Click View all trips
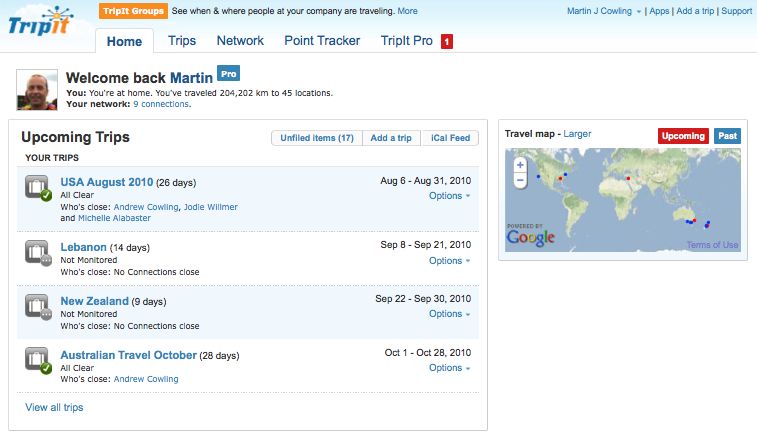This screenshot has height=438, width=757. pos(54,408)
